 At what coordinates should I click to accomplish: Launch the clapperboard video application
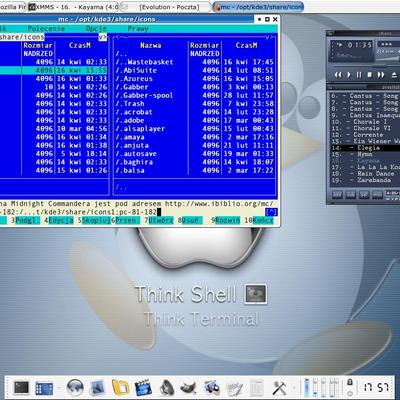click(143, 388)
